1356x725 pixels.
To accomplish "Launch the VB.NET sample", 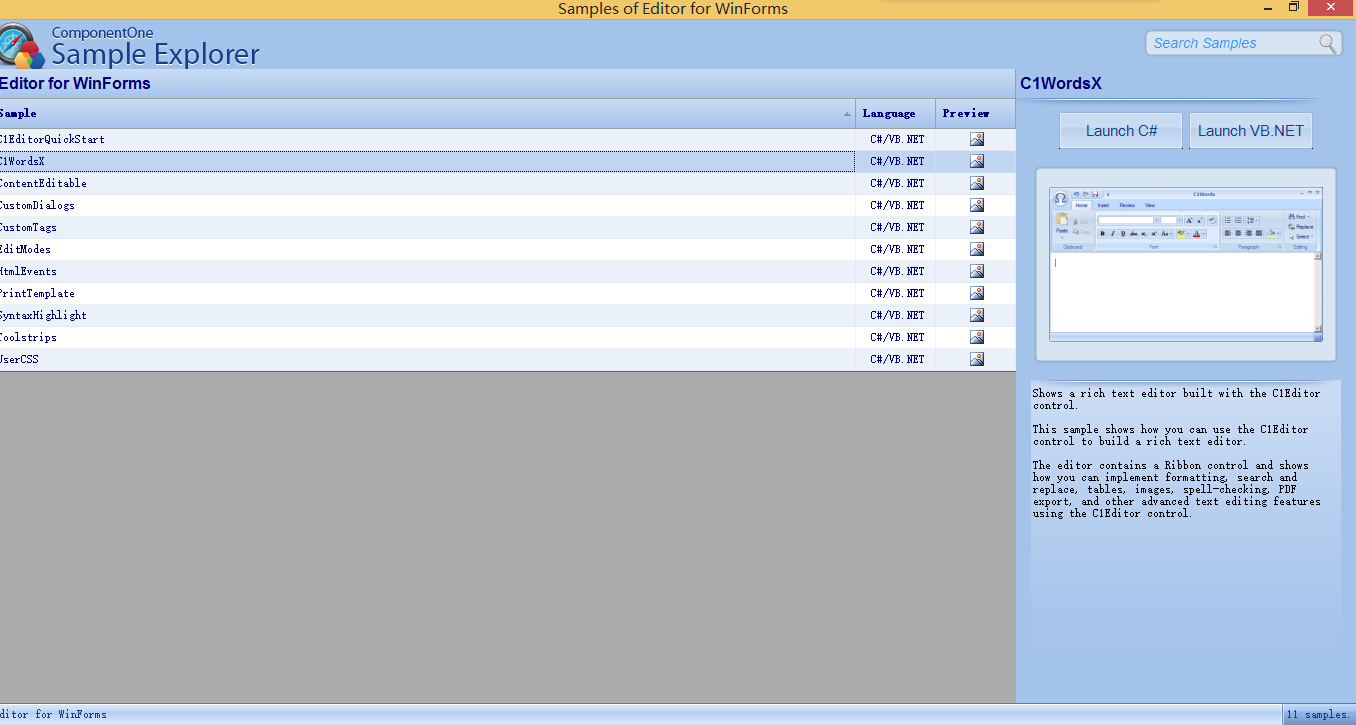I will point(1251,131).
